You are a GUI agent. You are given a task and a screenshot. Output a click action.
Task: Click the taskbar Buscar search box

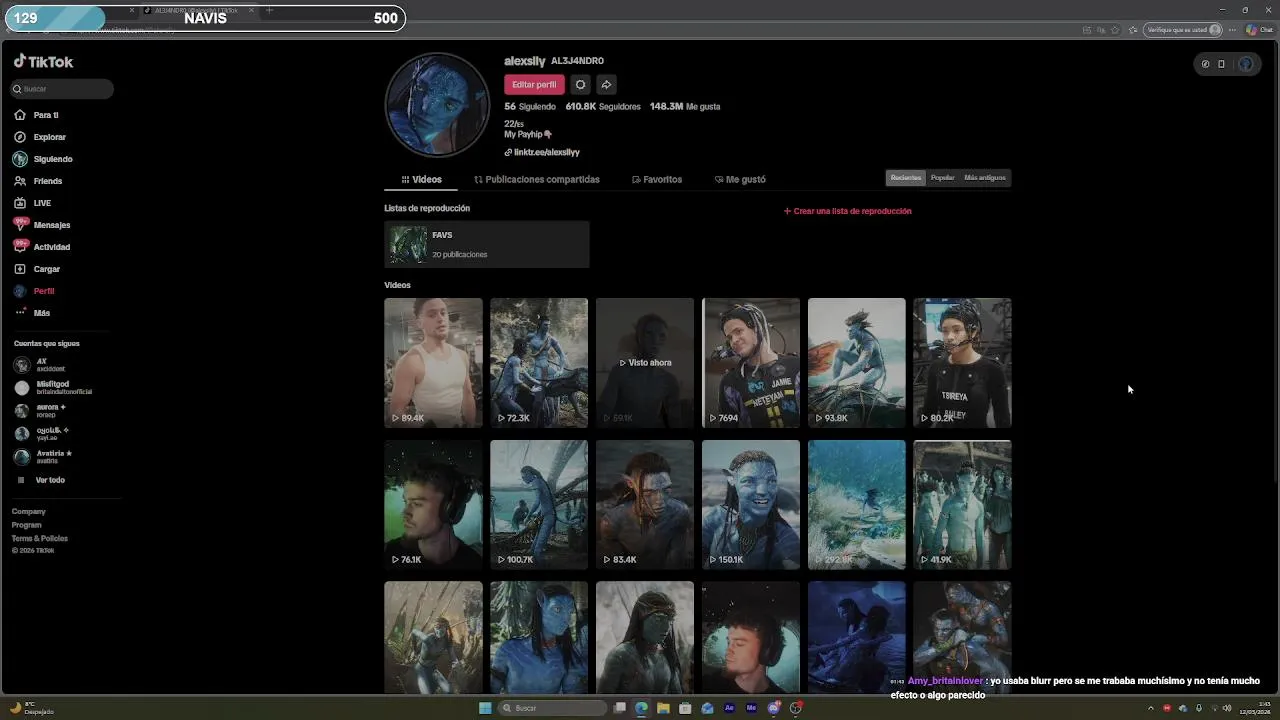point(552,708)
